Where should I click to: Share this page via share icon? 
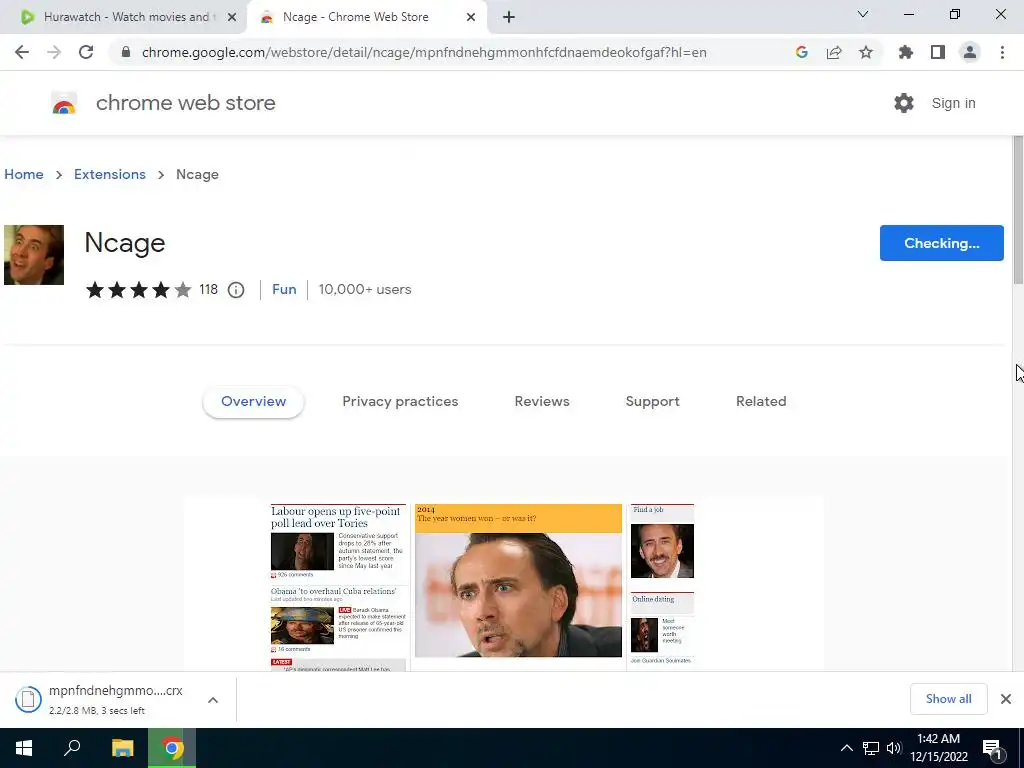pyautogui.click(x=834, y=52)
